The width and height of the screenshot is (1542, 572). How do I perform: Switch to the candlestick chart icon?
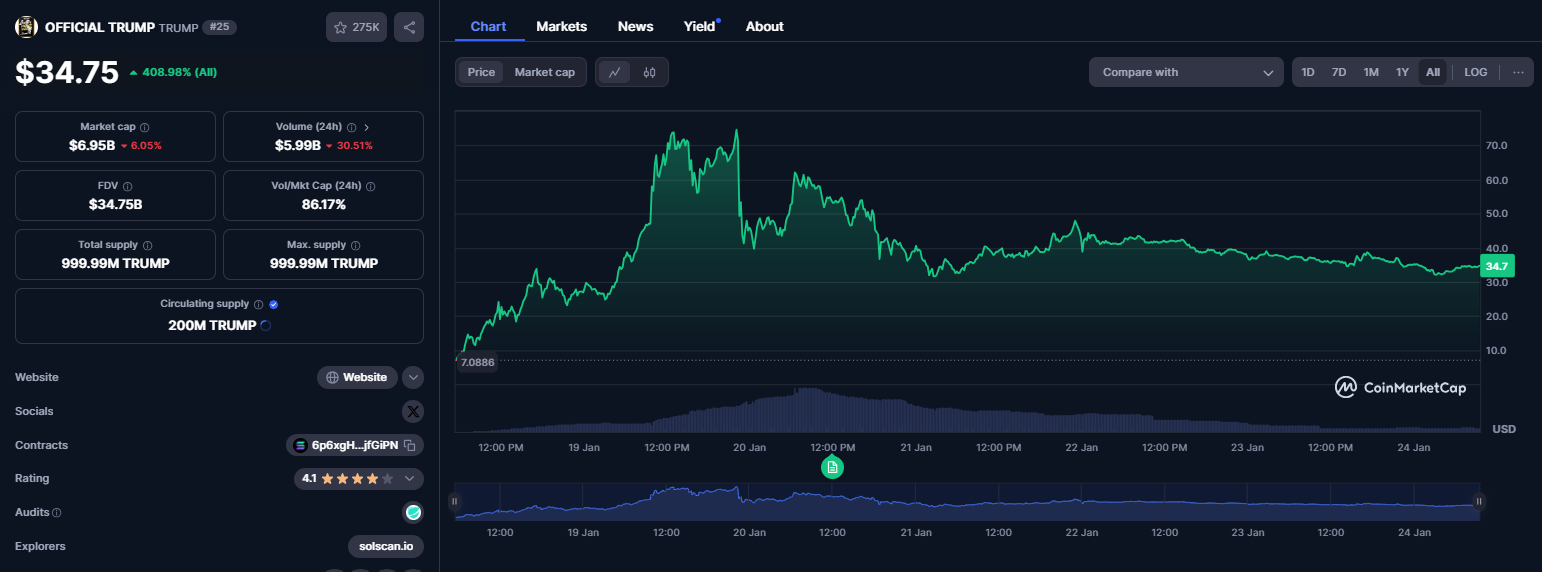(649, 72)
